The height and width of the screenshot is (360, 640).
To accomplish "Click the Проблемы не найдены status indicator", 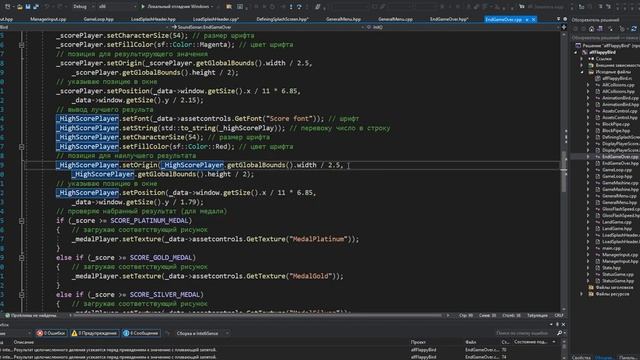I will (x=31, y=315).
